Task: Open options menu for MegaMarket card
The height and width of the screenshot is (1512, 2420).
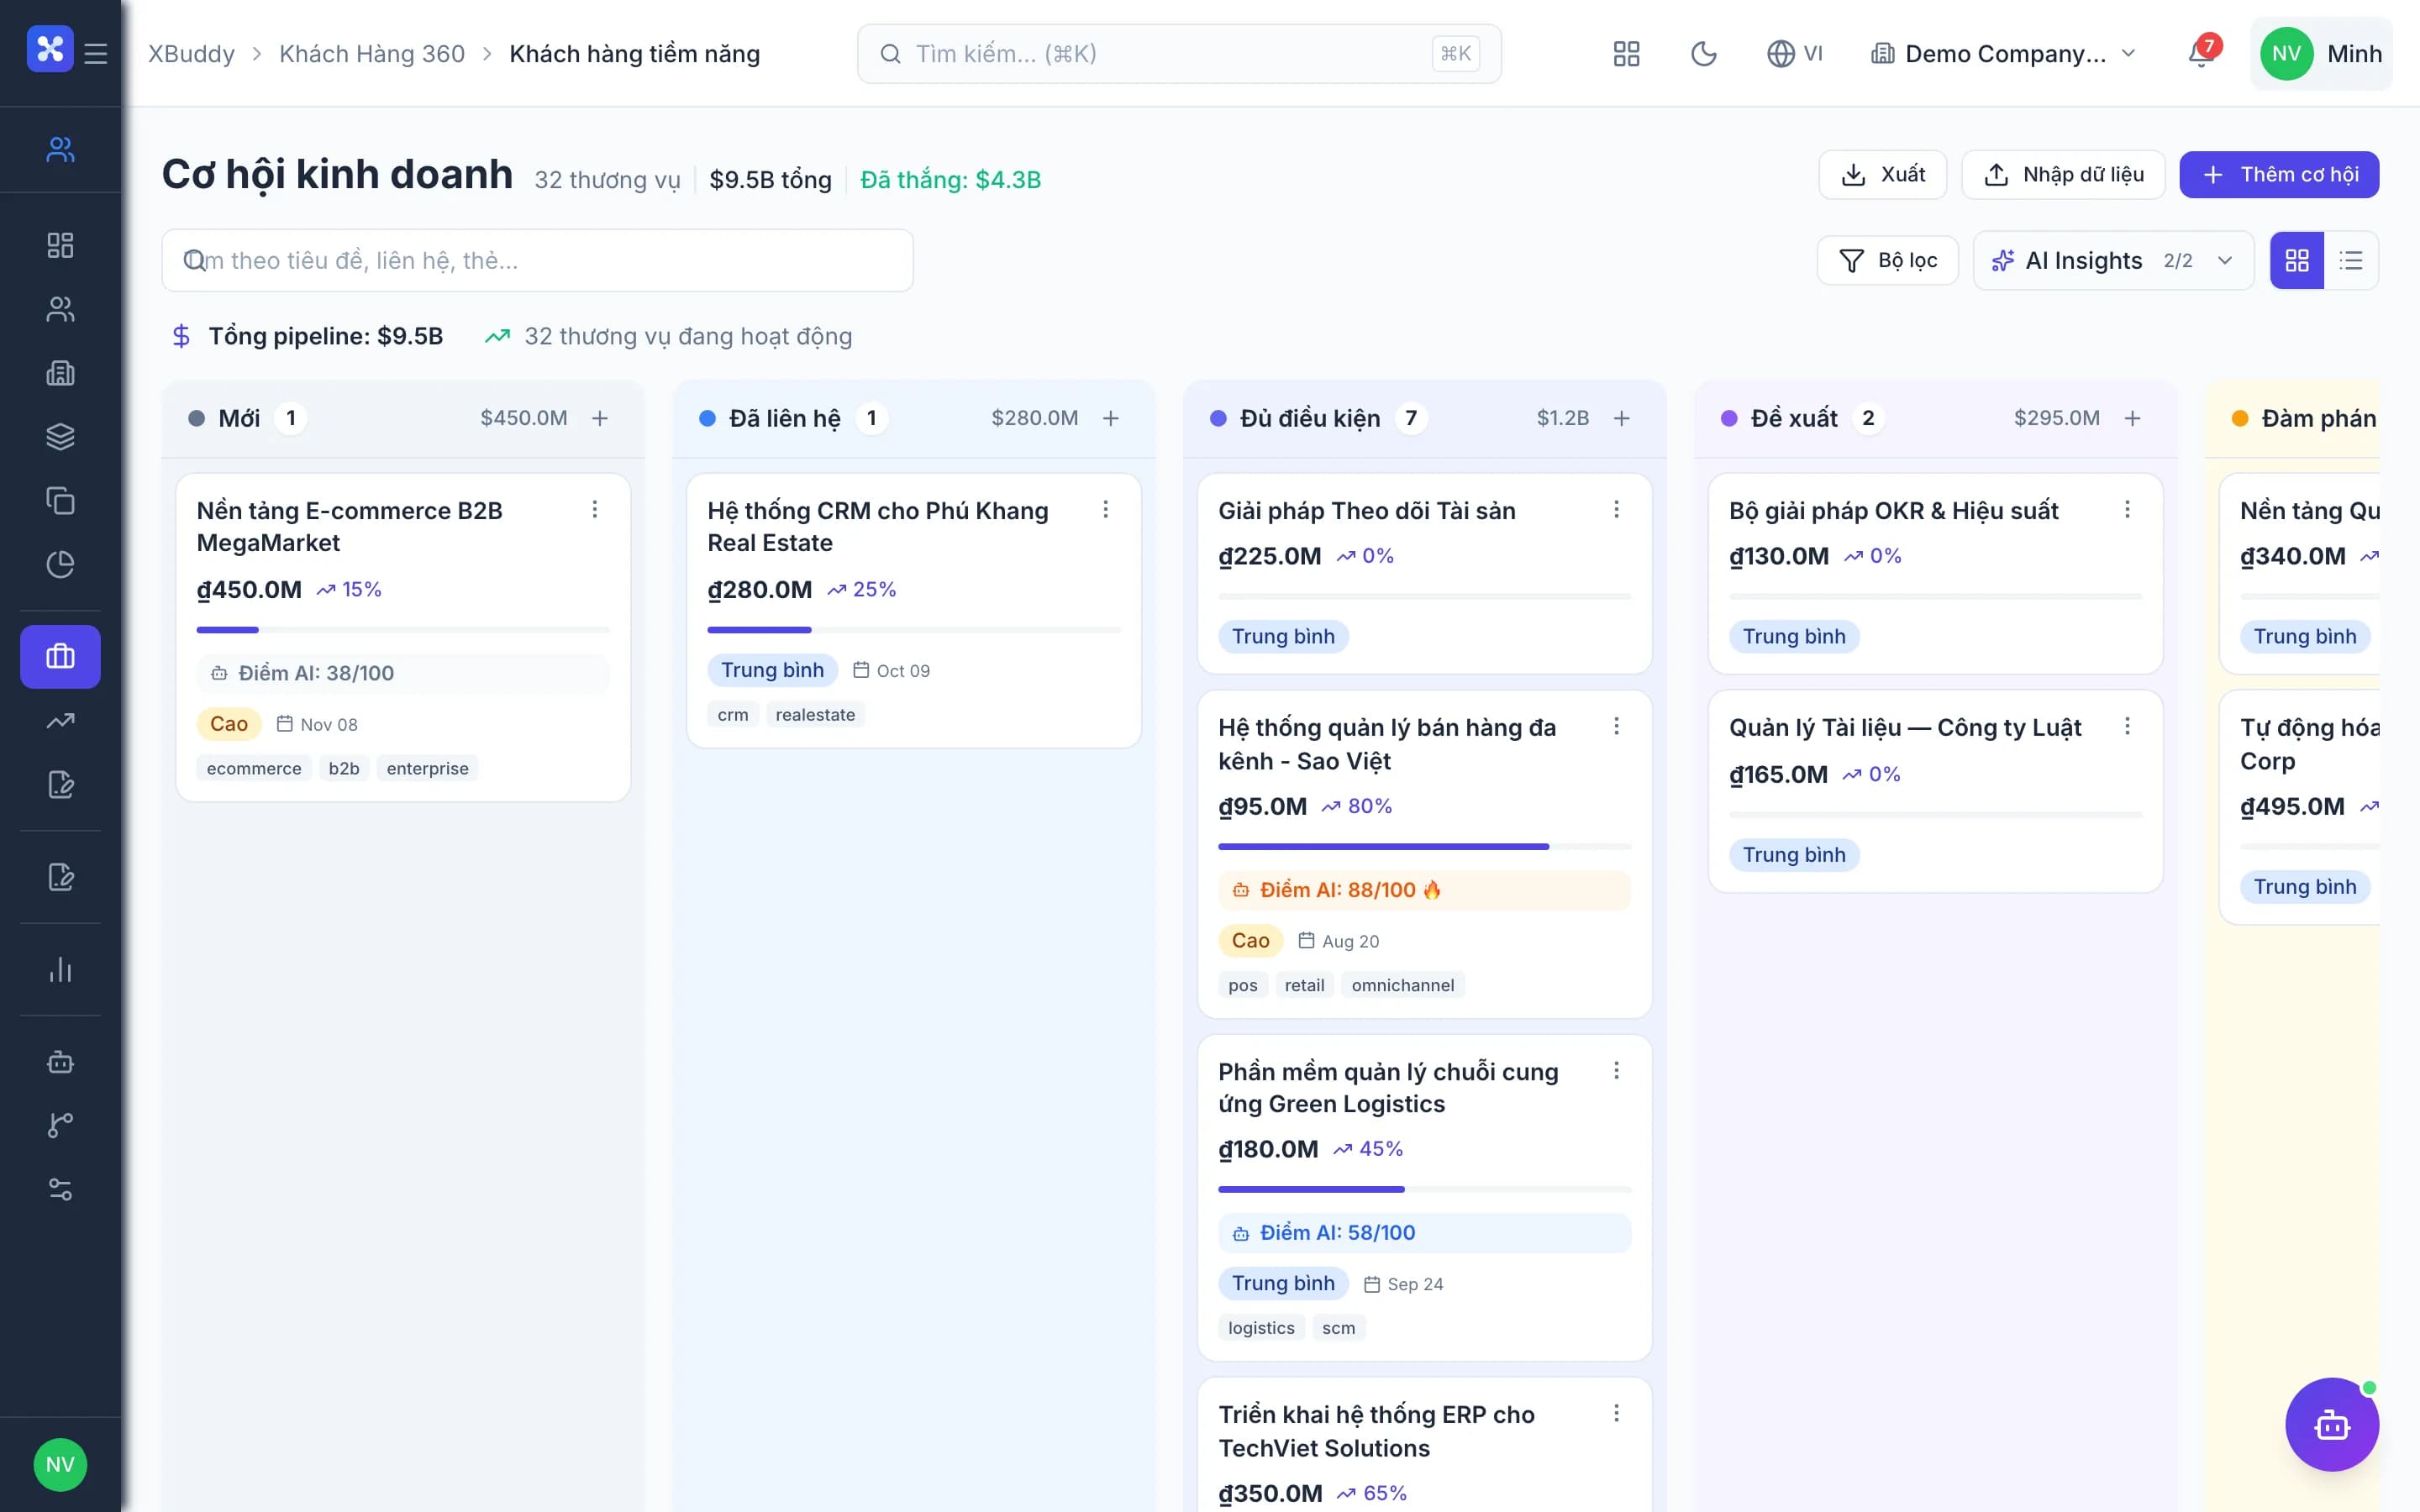Action: pyautogui.click(x=595, y=510)
